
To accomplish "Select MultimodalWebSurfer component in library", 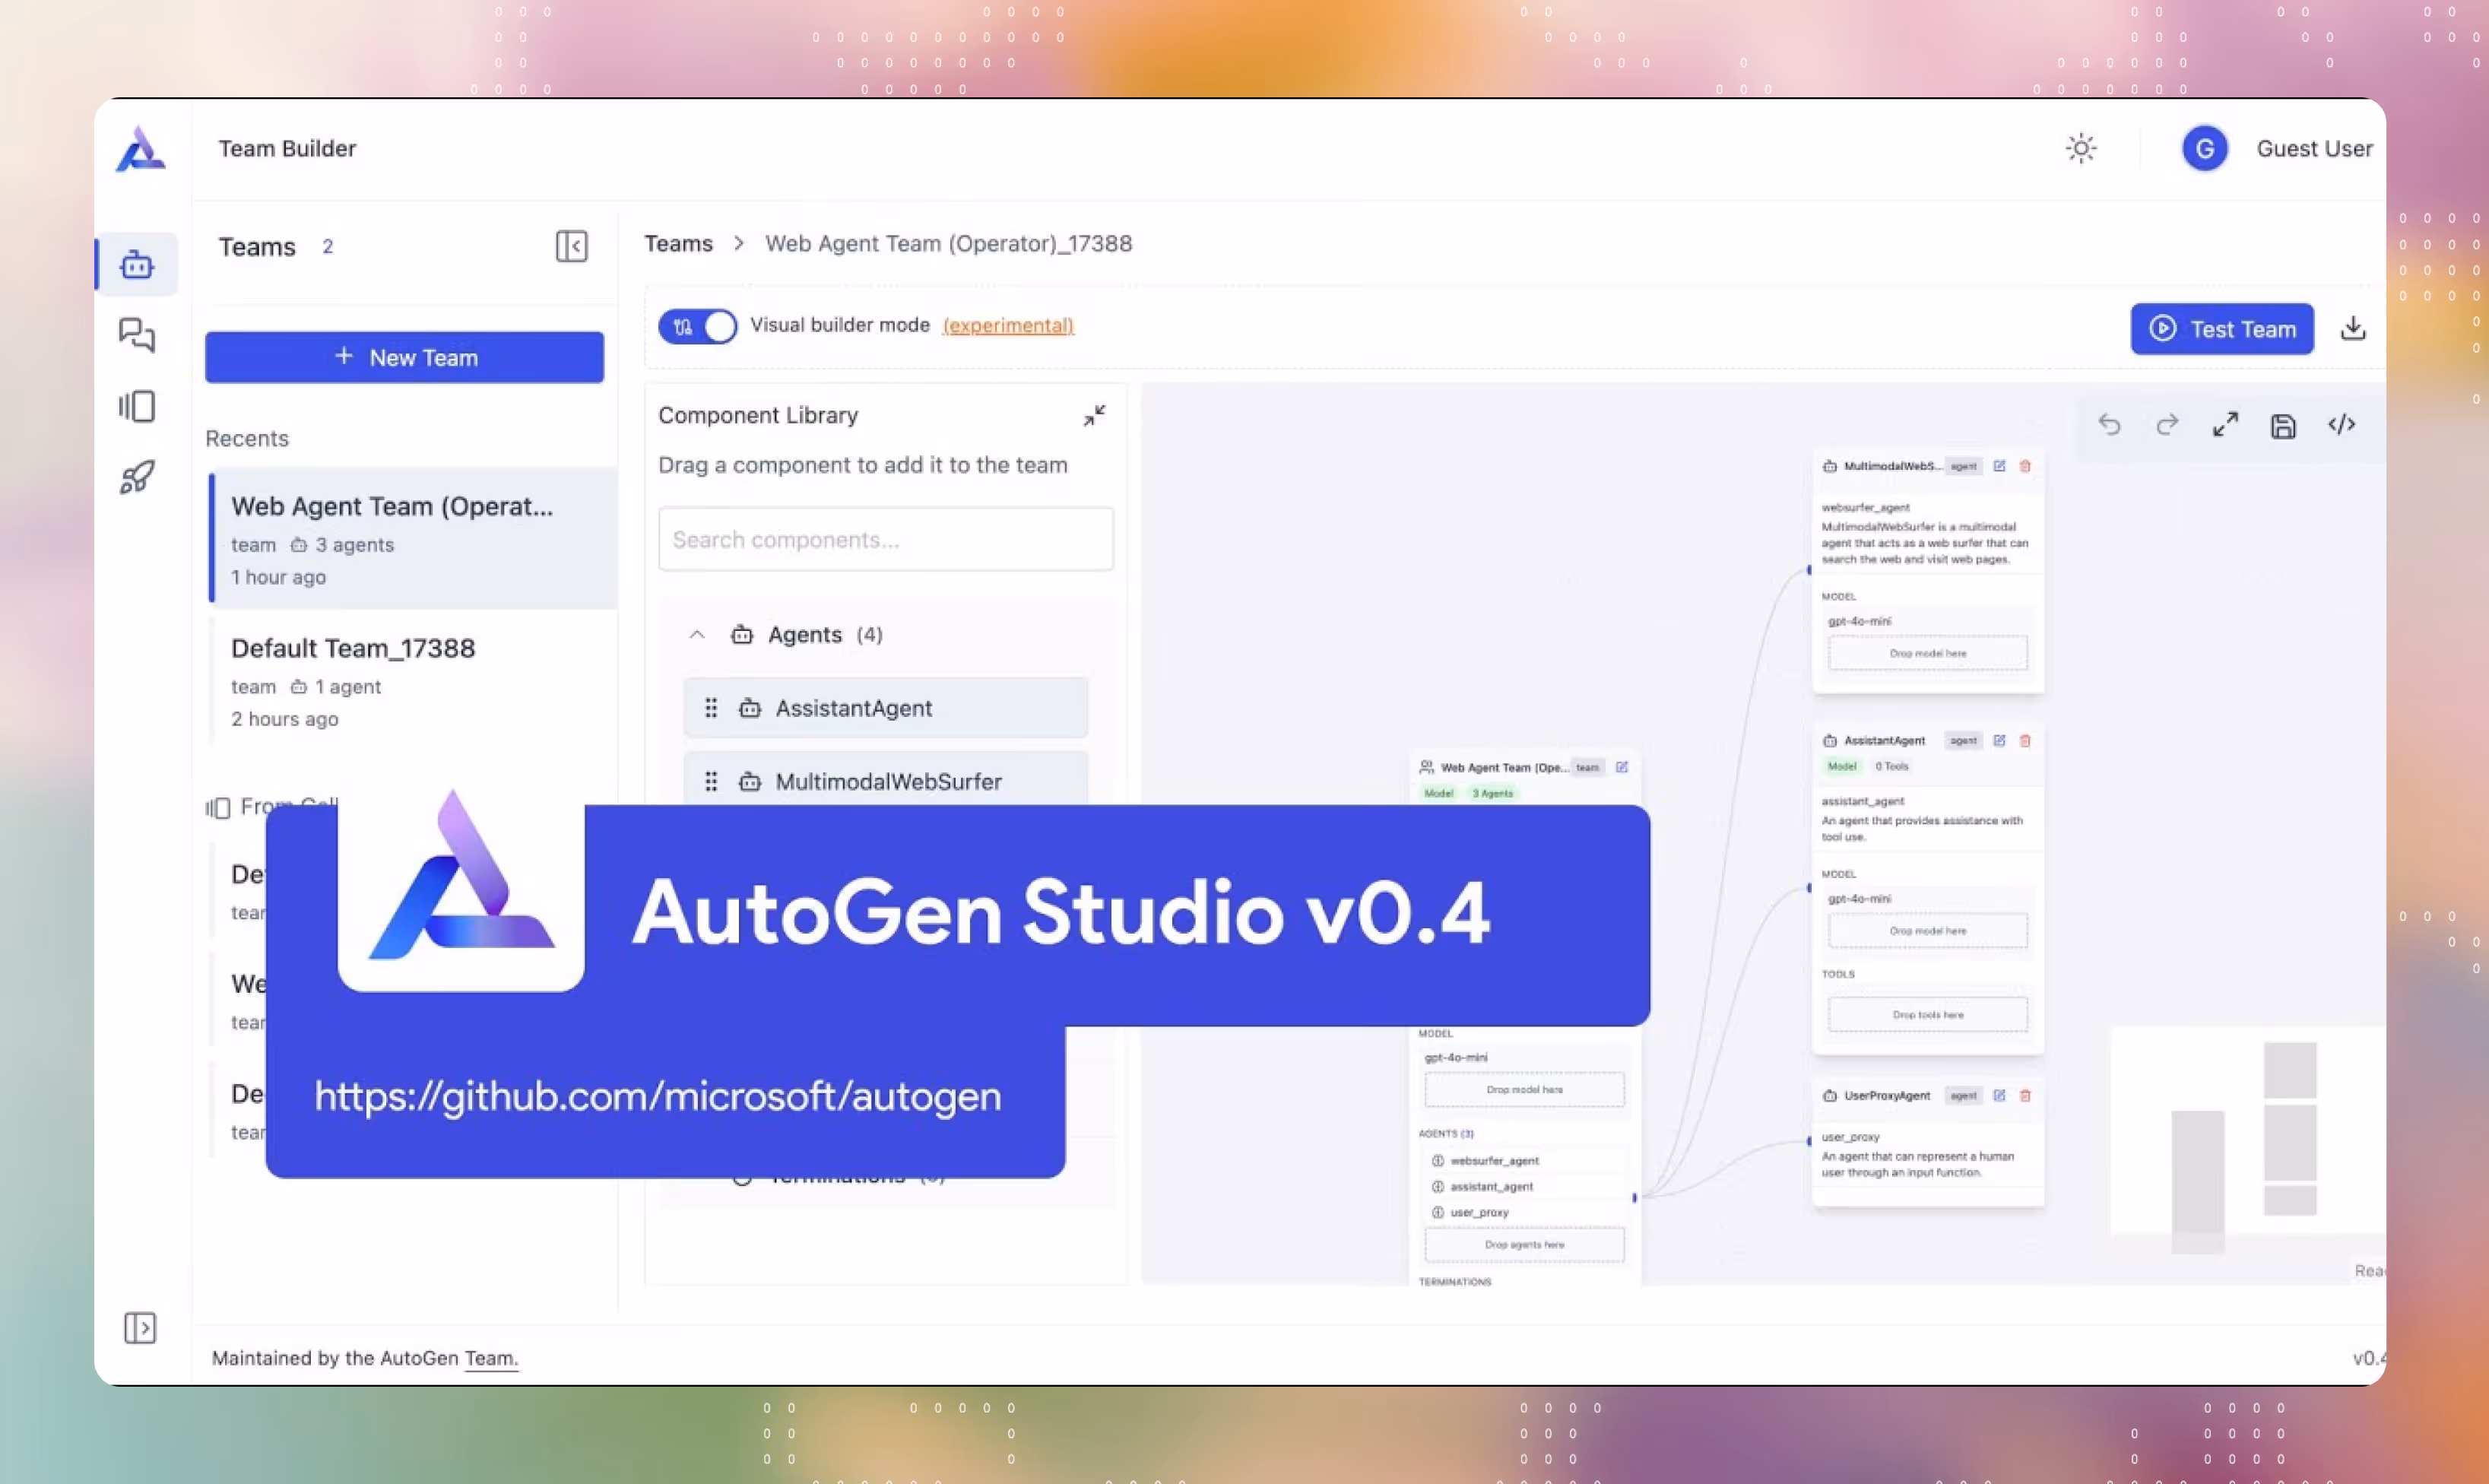I will [x=886, y=781].
